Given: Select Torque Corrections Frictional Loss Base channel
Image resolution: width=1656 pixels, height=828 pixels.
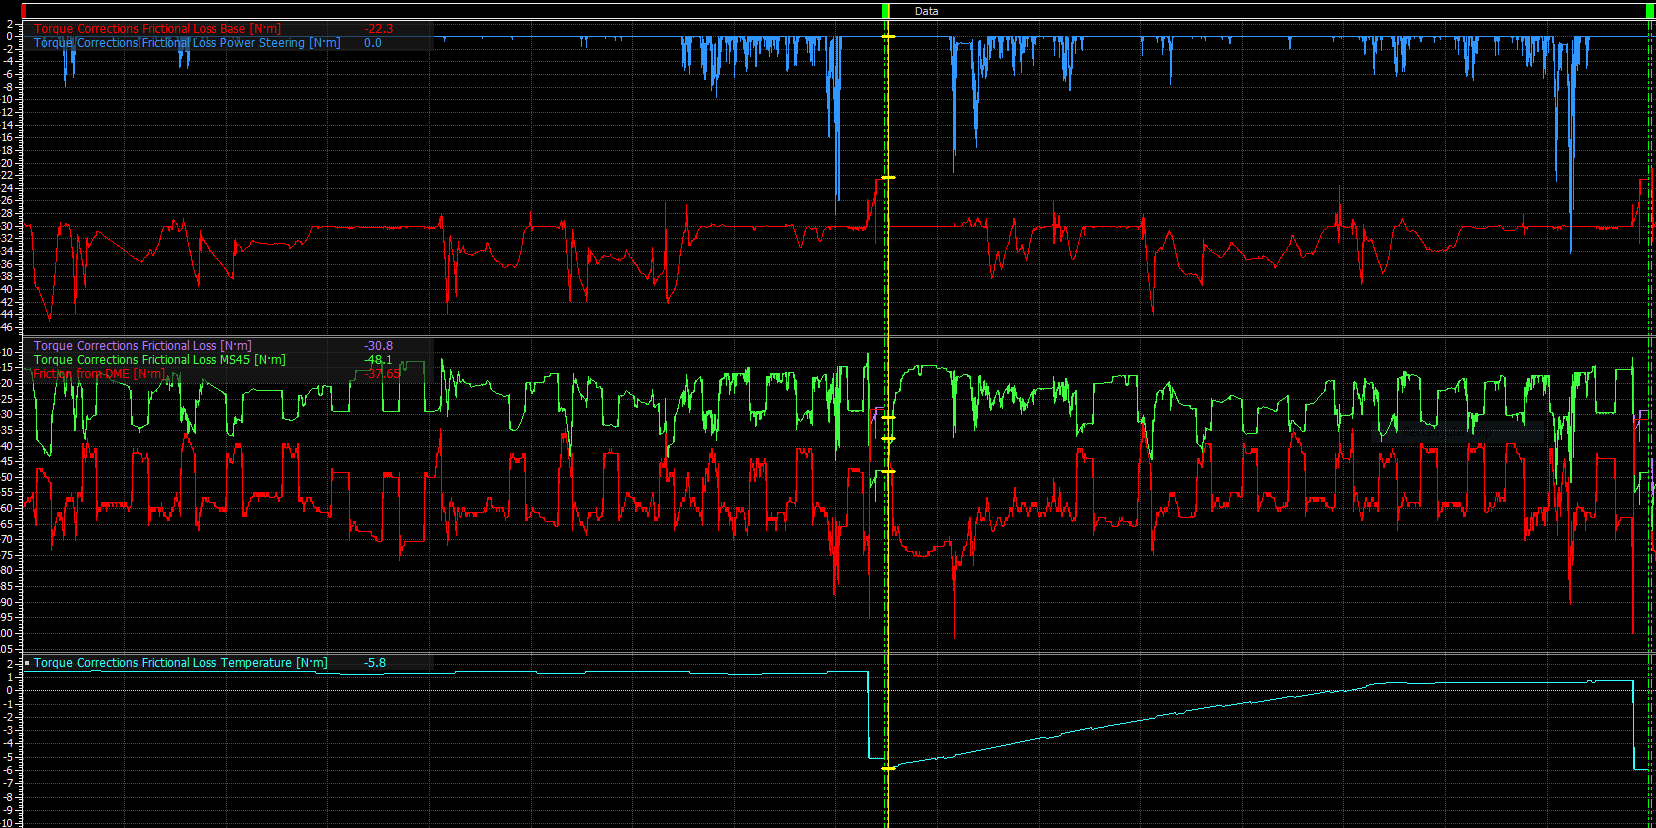Looking at the screenshot, I should click(x=157, y=29).
